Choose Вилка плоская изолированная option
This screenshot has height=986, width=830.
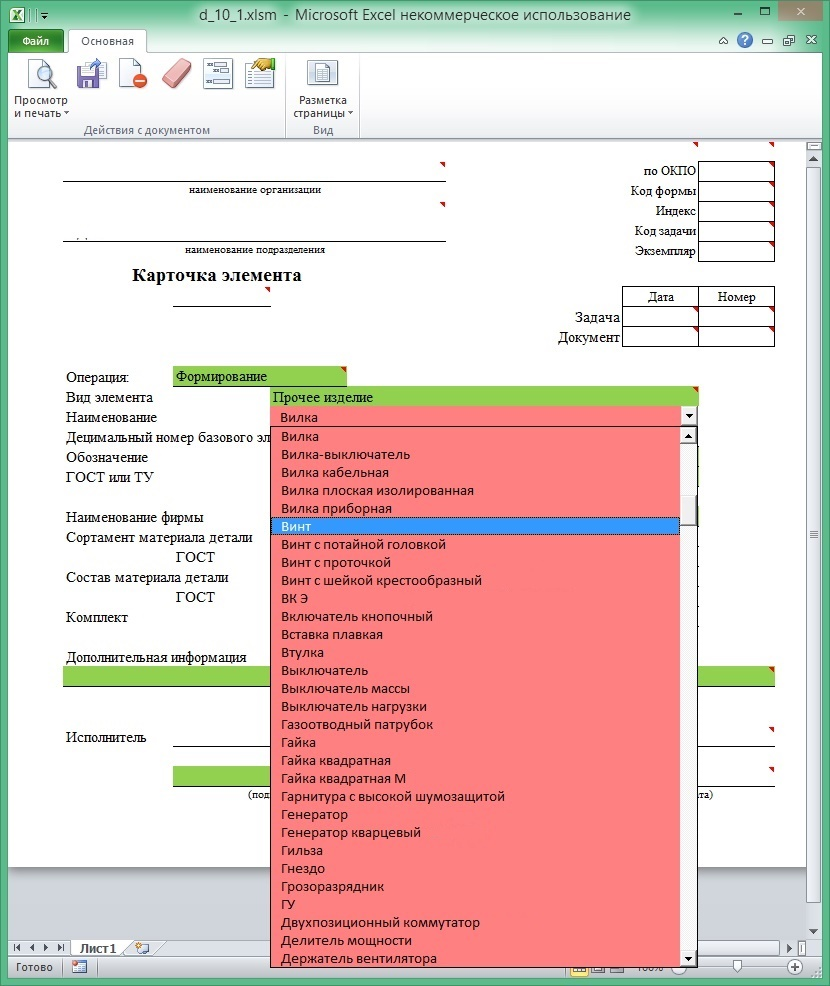(475, 490)
